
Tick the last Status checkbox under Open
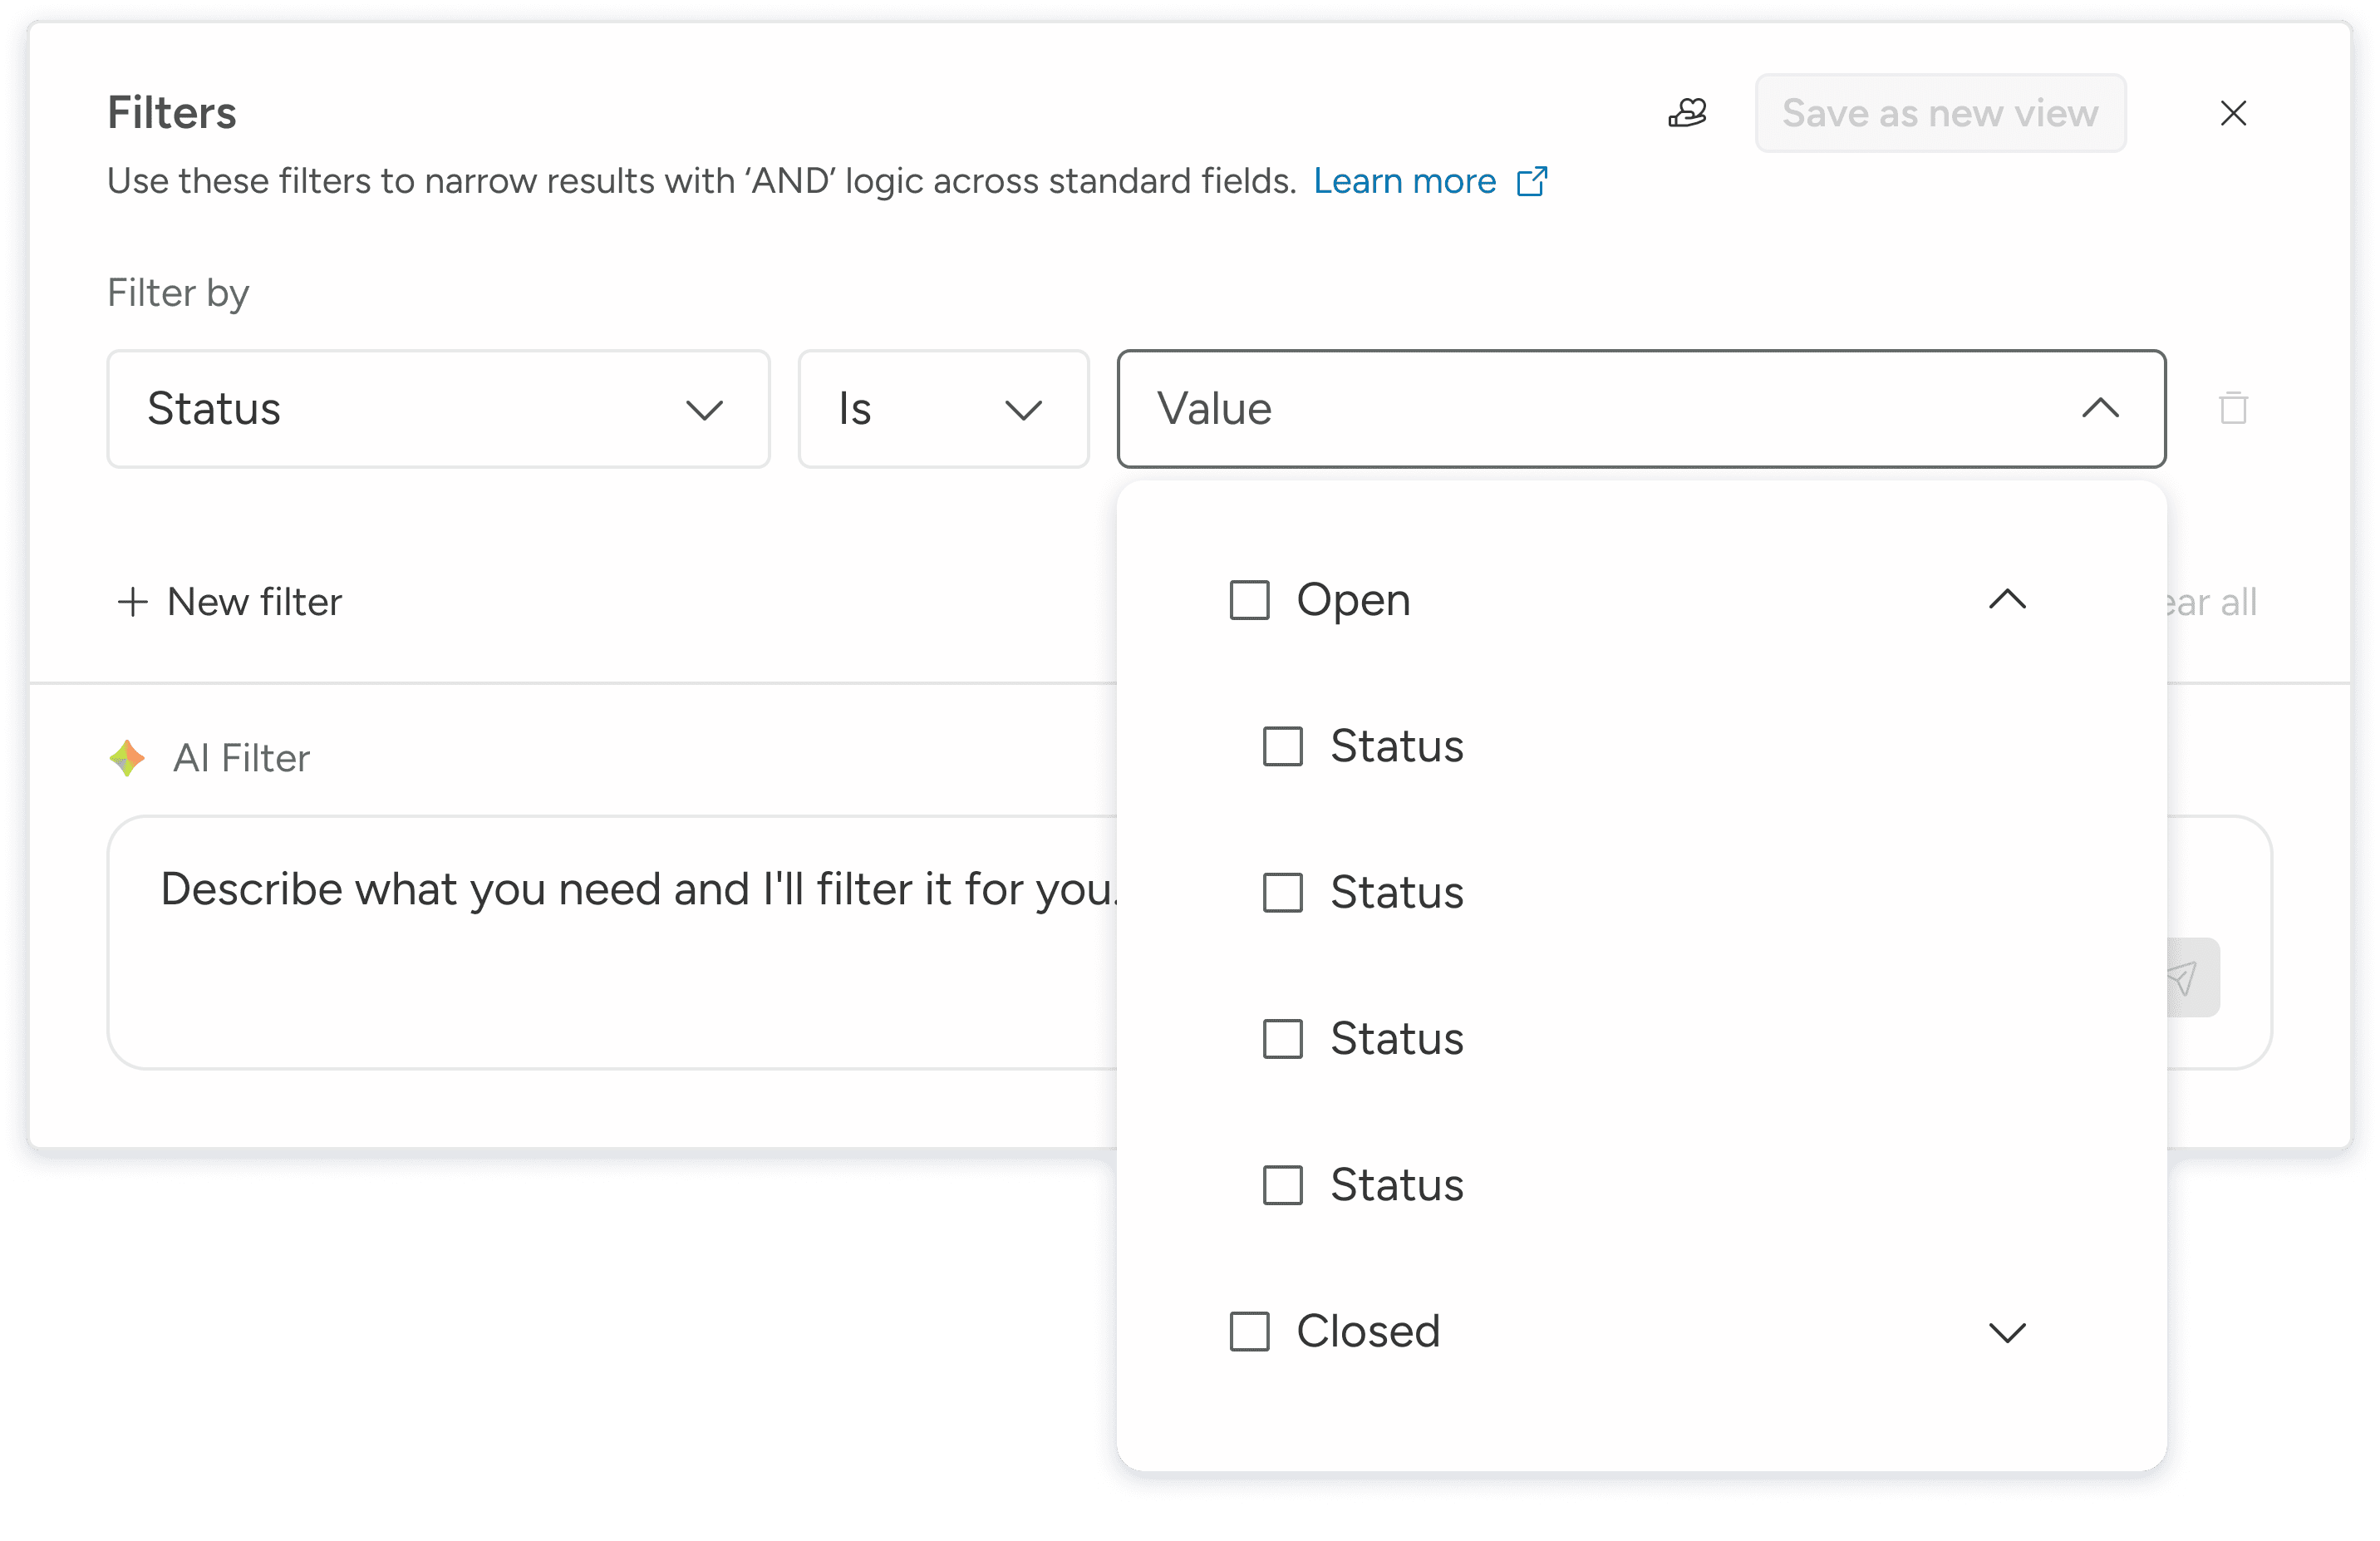tap(1282, 1185)
